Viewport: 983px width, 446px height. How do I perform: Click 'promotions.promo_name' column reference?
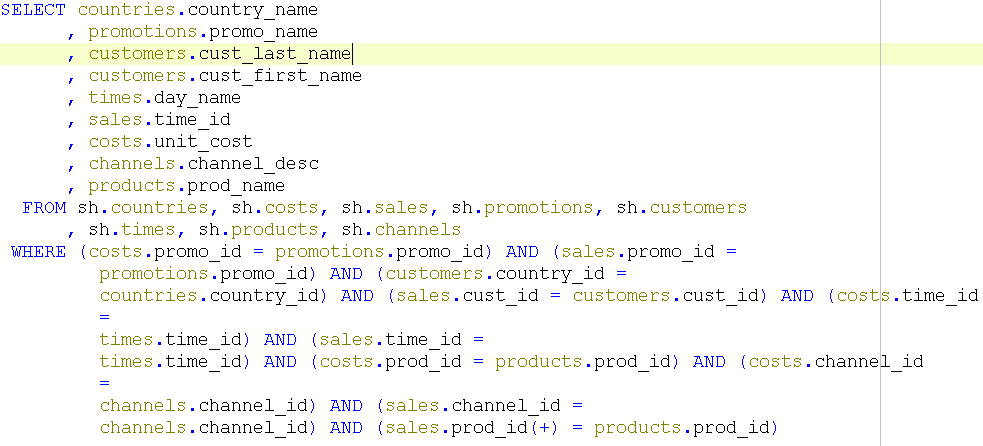(203, 32)
